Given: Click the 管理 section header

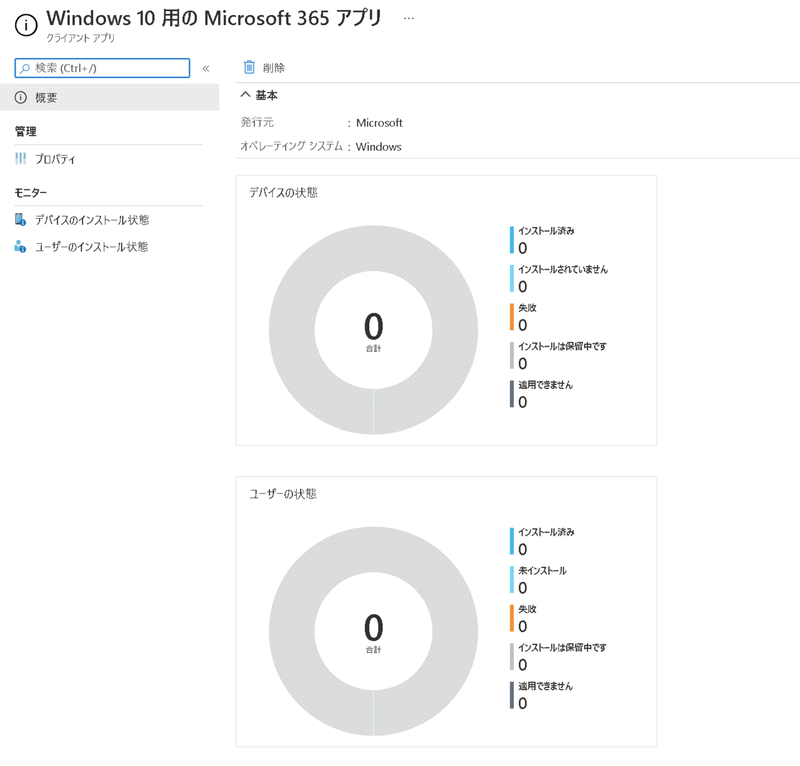Looking at the screenshot, I should [x=26, y=132].
